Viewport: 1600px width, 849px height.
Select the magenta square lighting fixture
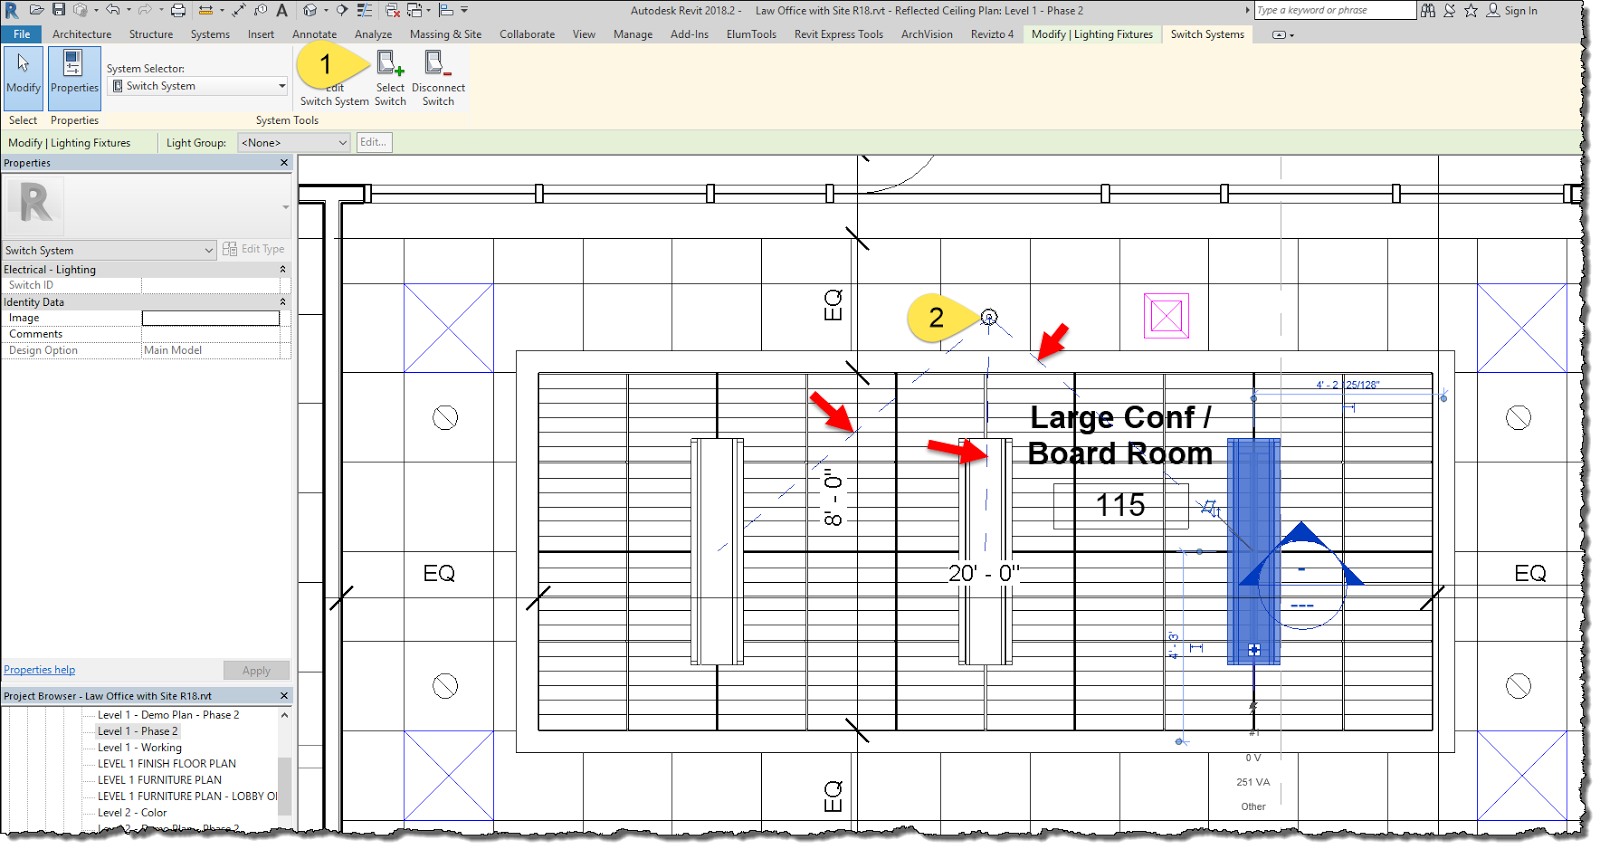point(1166,316)
